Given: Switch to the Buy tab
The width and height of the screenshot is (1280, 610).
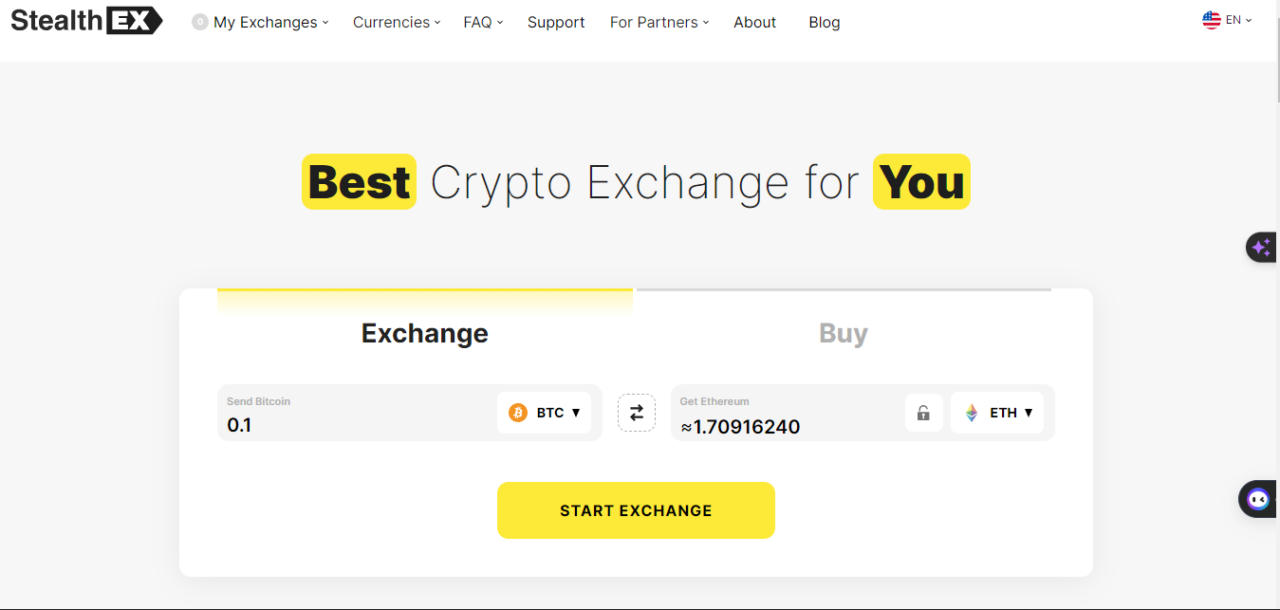Looking at the screenshot, I should click(843, 333).
